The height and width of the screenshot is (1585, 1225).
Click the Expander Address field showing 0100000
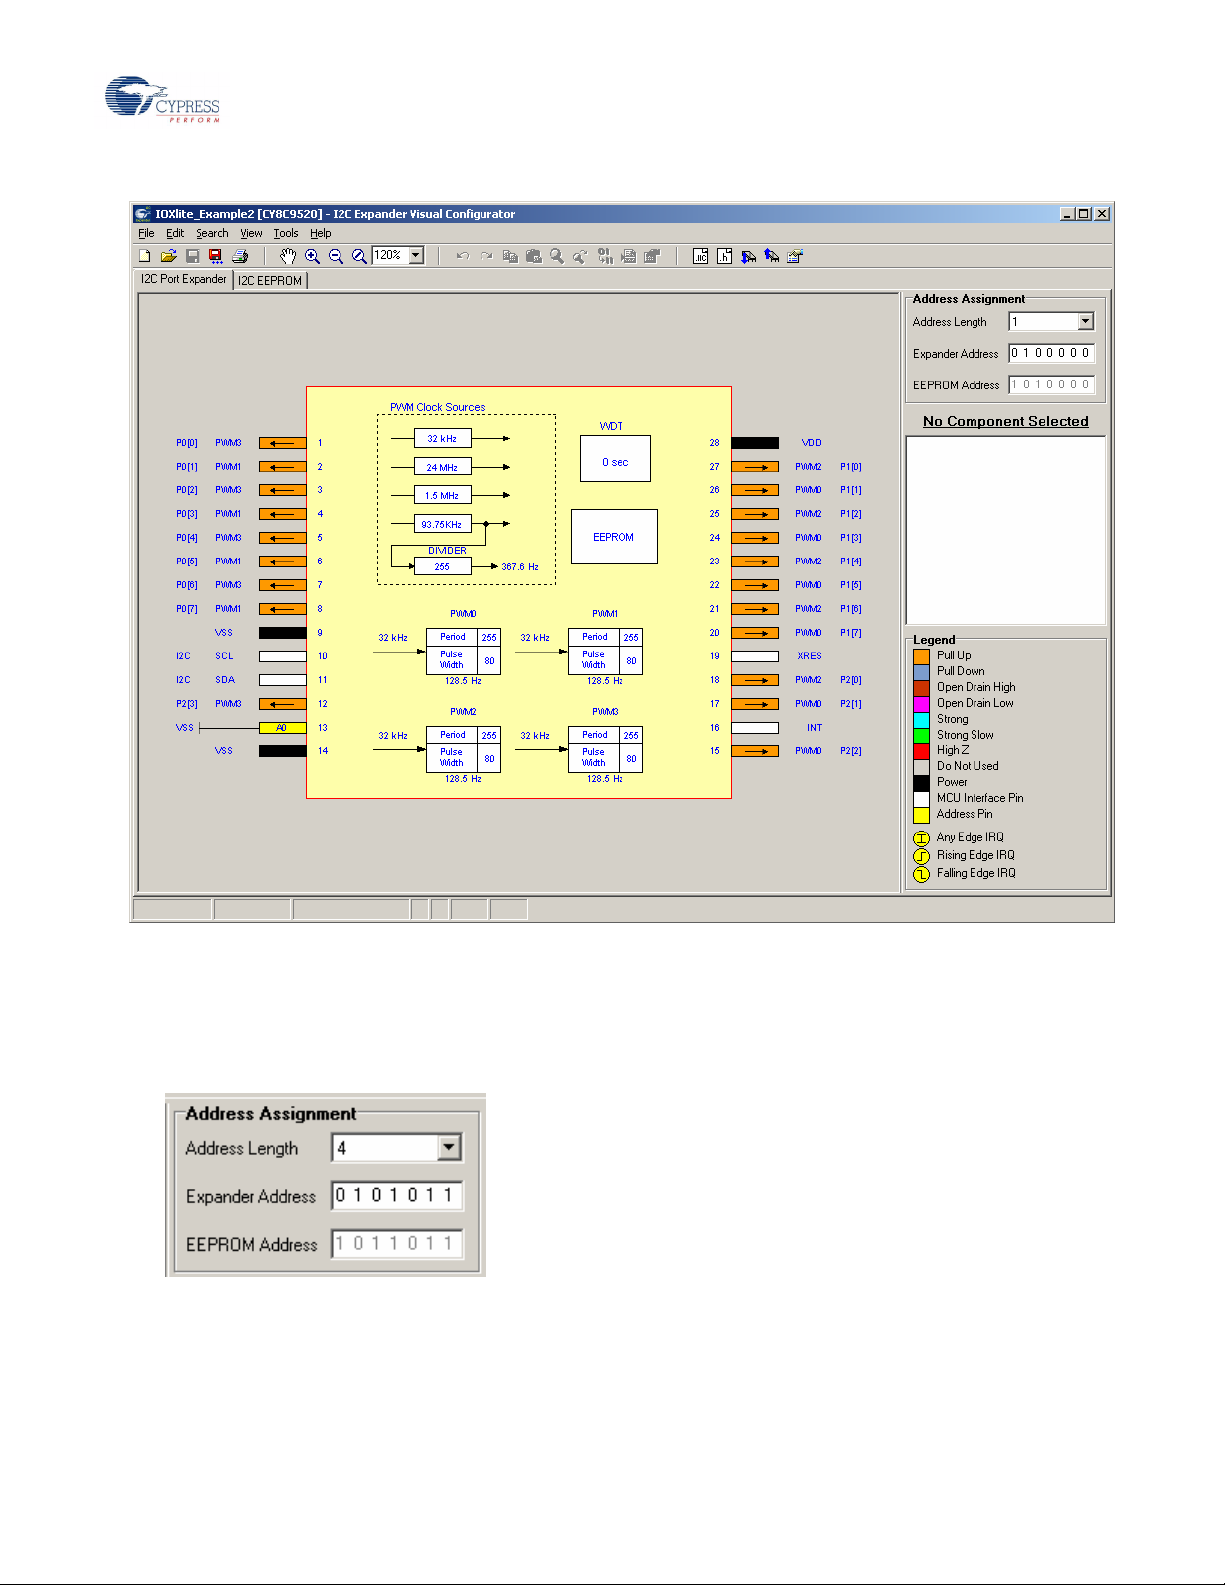1050,353
